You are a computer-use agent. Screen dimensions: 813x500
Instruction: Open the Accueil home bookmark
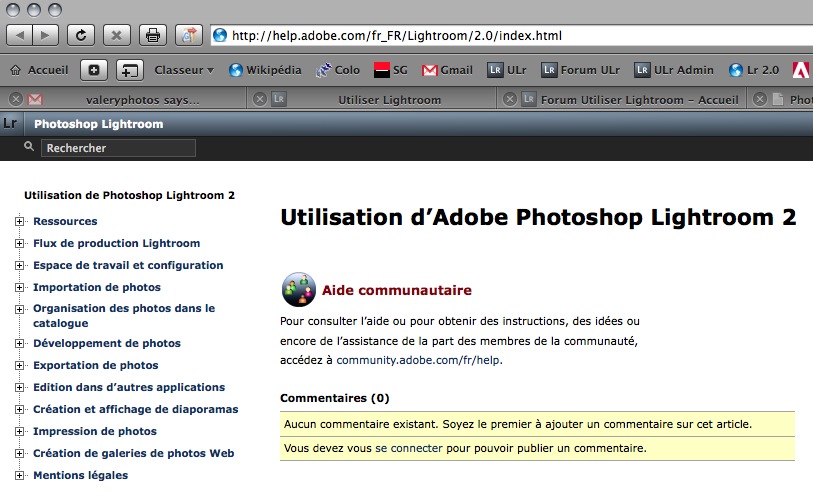(39, 70)
